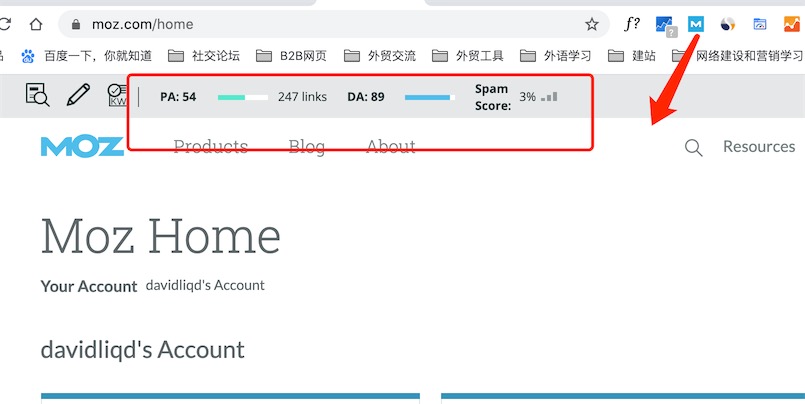This screenshot has height=404, width=805.
Task: Expand the 建站 bookmark folder
Action: 631,56
